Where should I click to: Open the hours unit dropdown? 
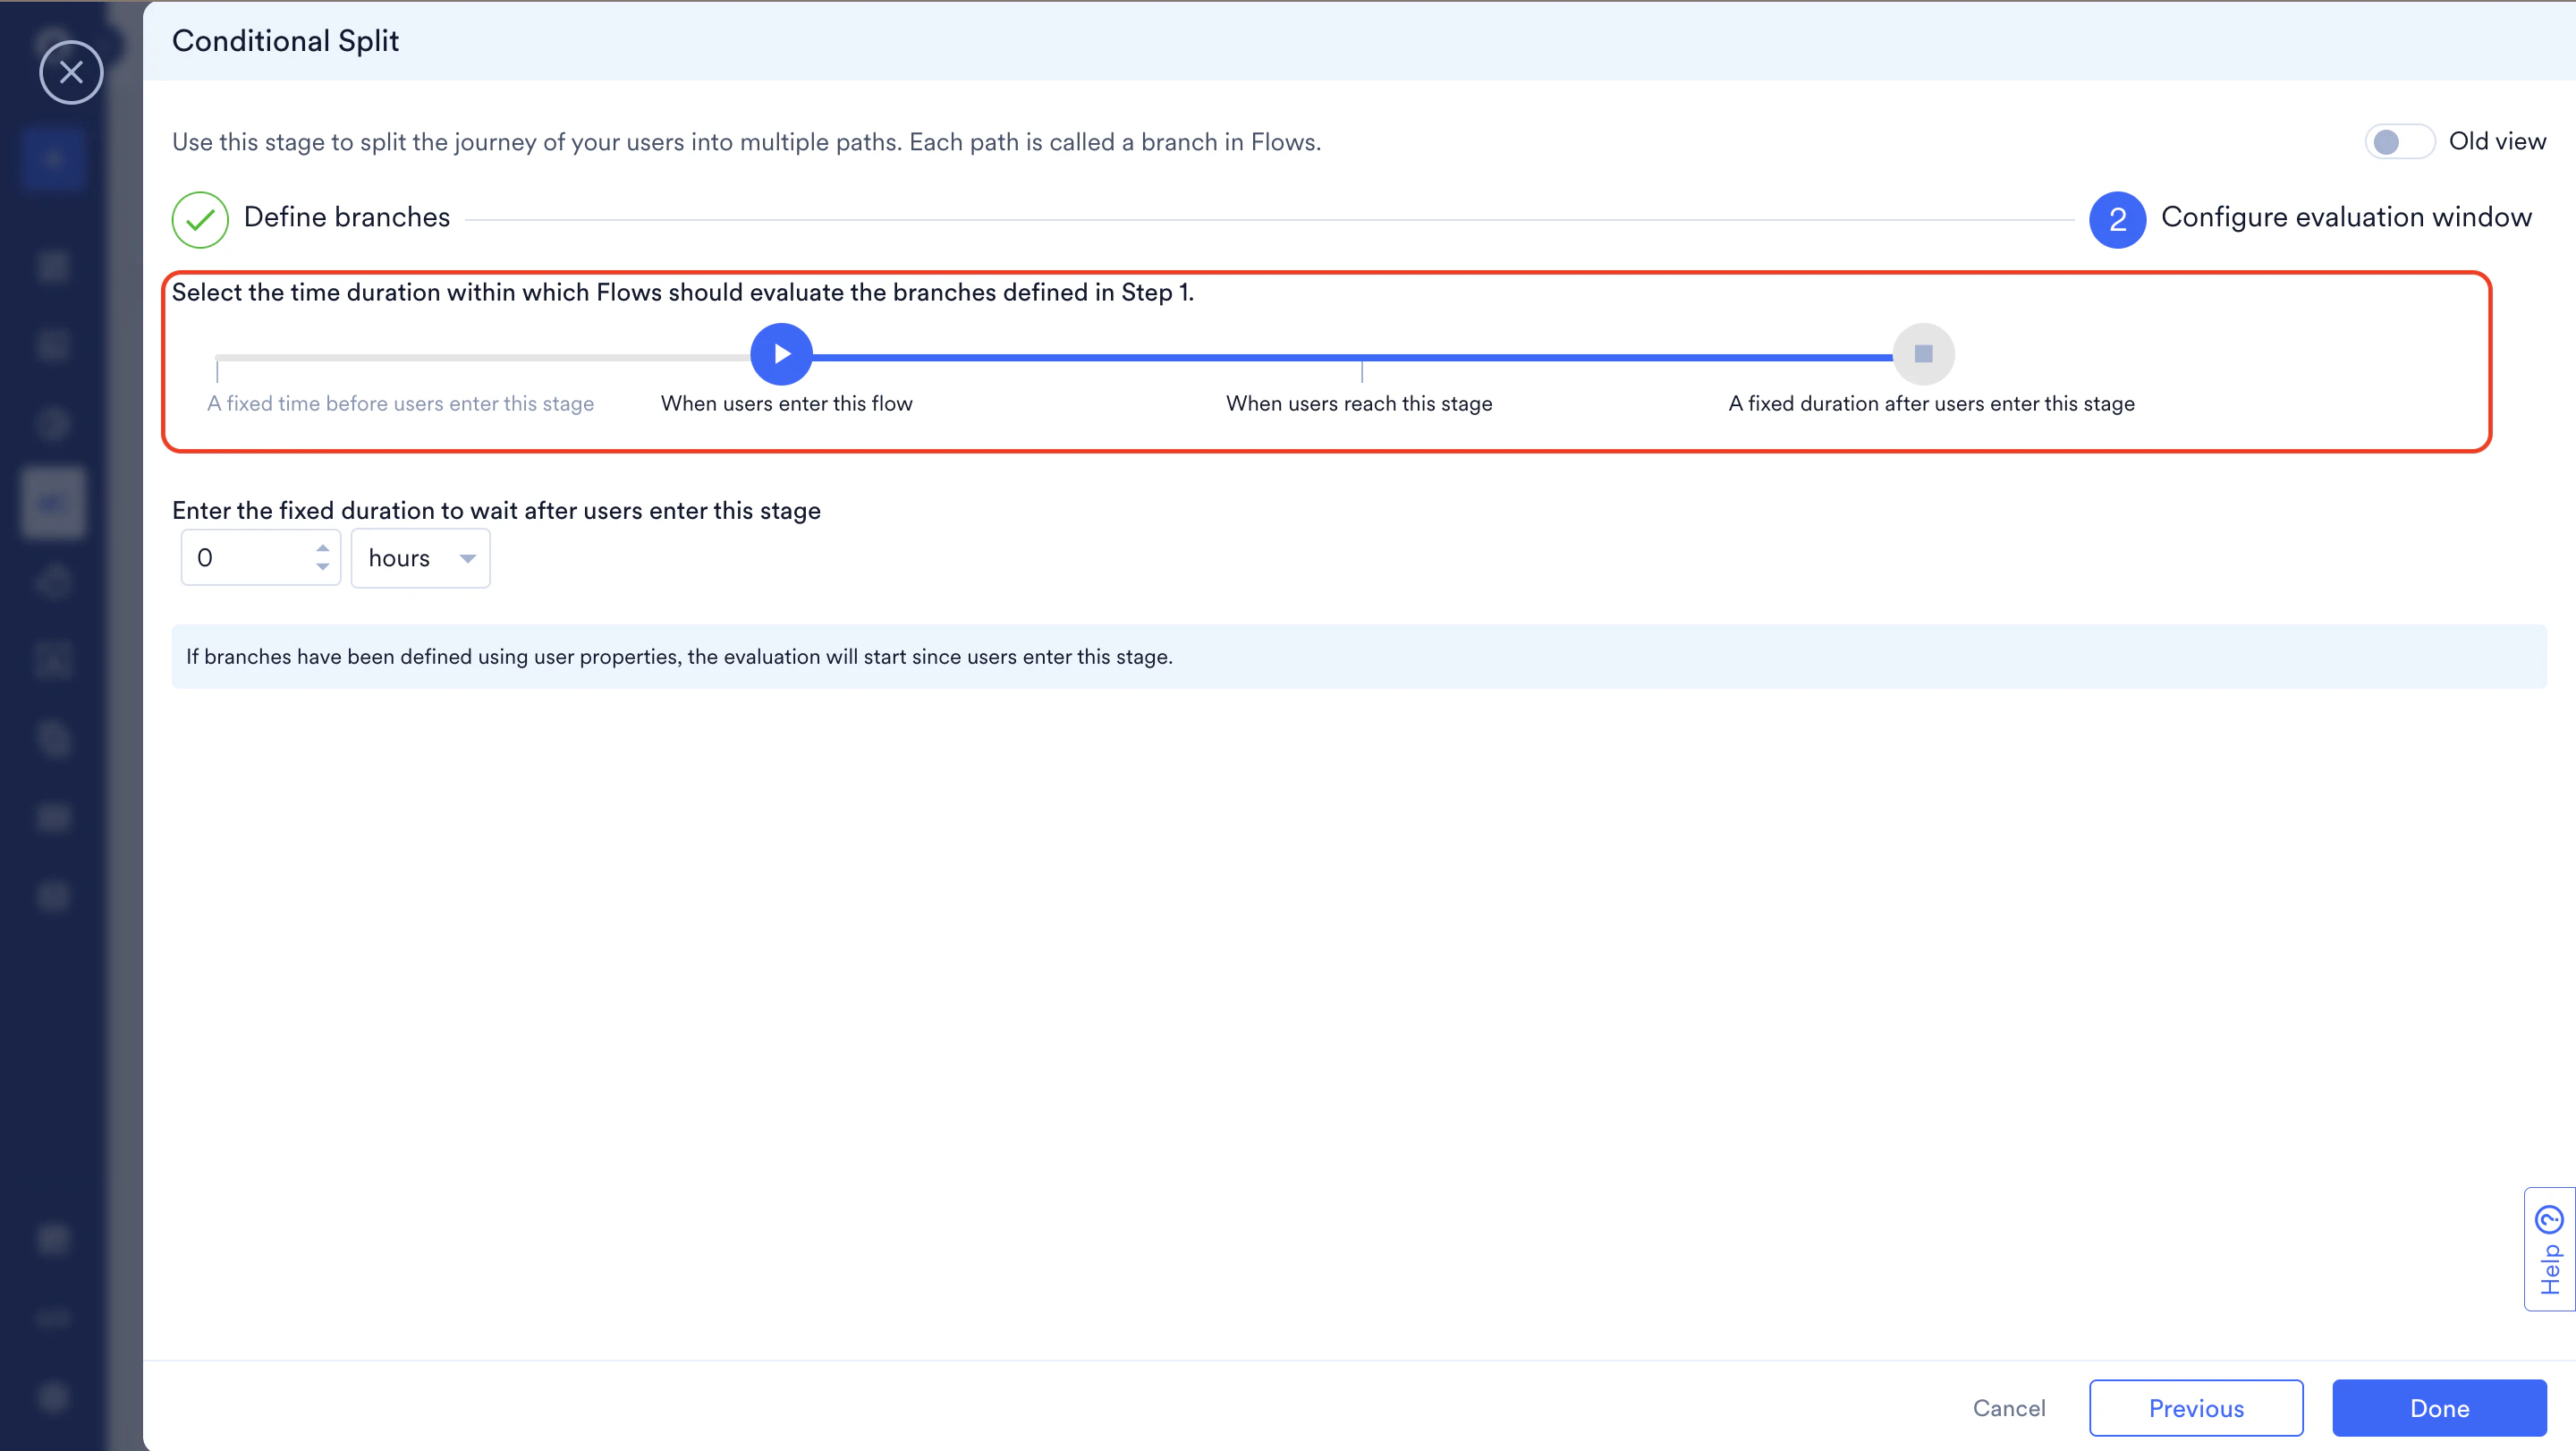[419, 557]
